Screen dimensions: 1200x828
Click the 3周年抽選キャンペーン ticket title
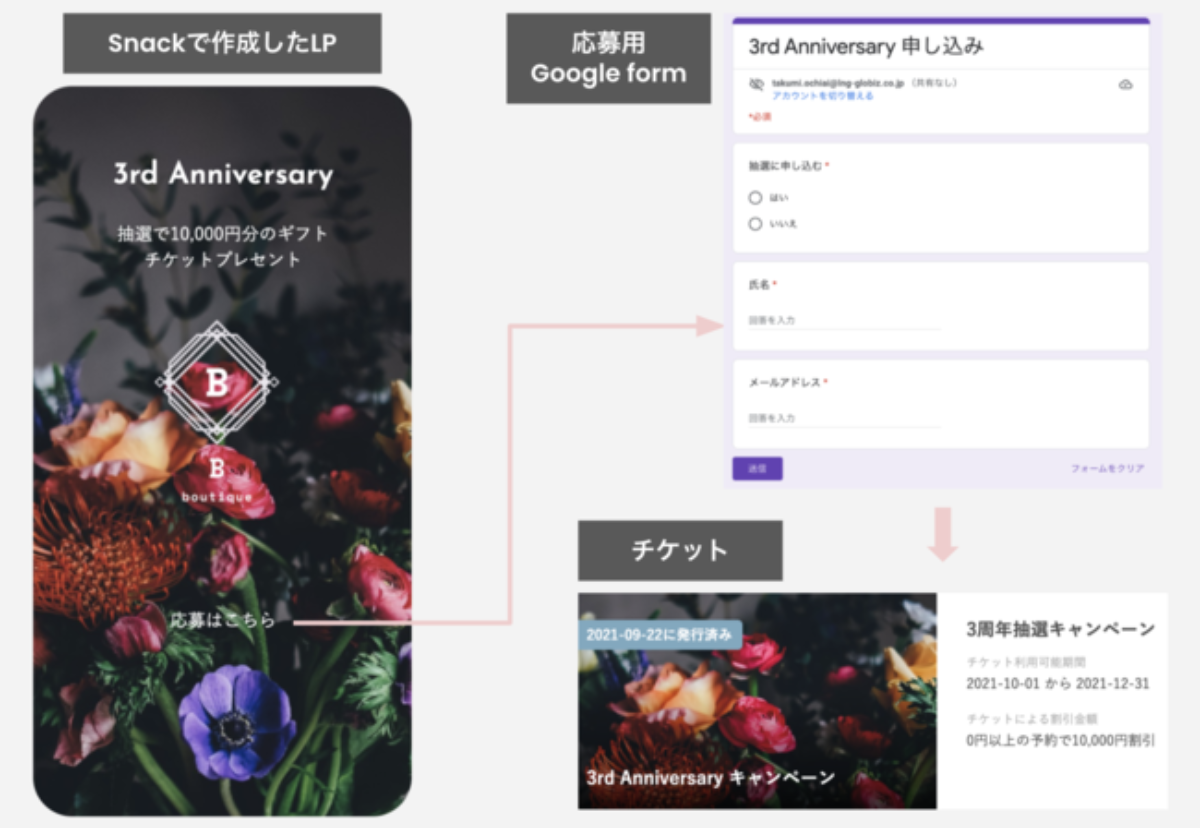(1060, 629)
